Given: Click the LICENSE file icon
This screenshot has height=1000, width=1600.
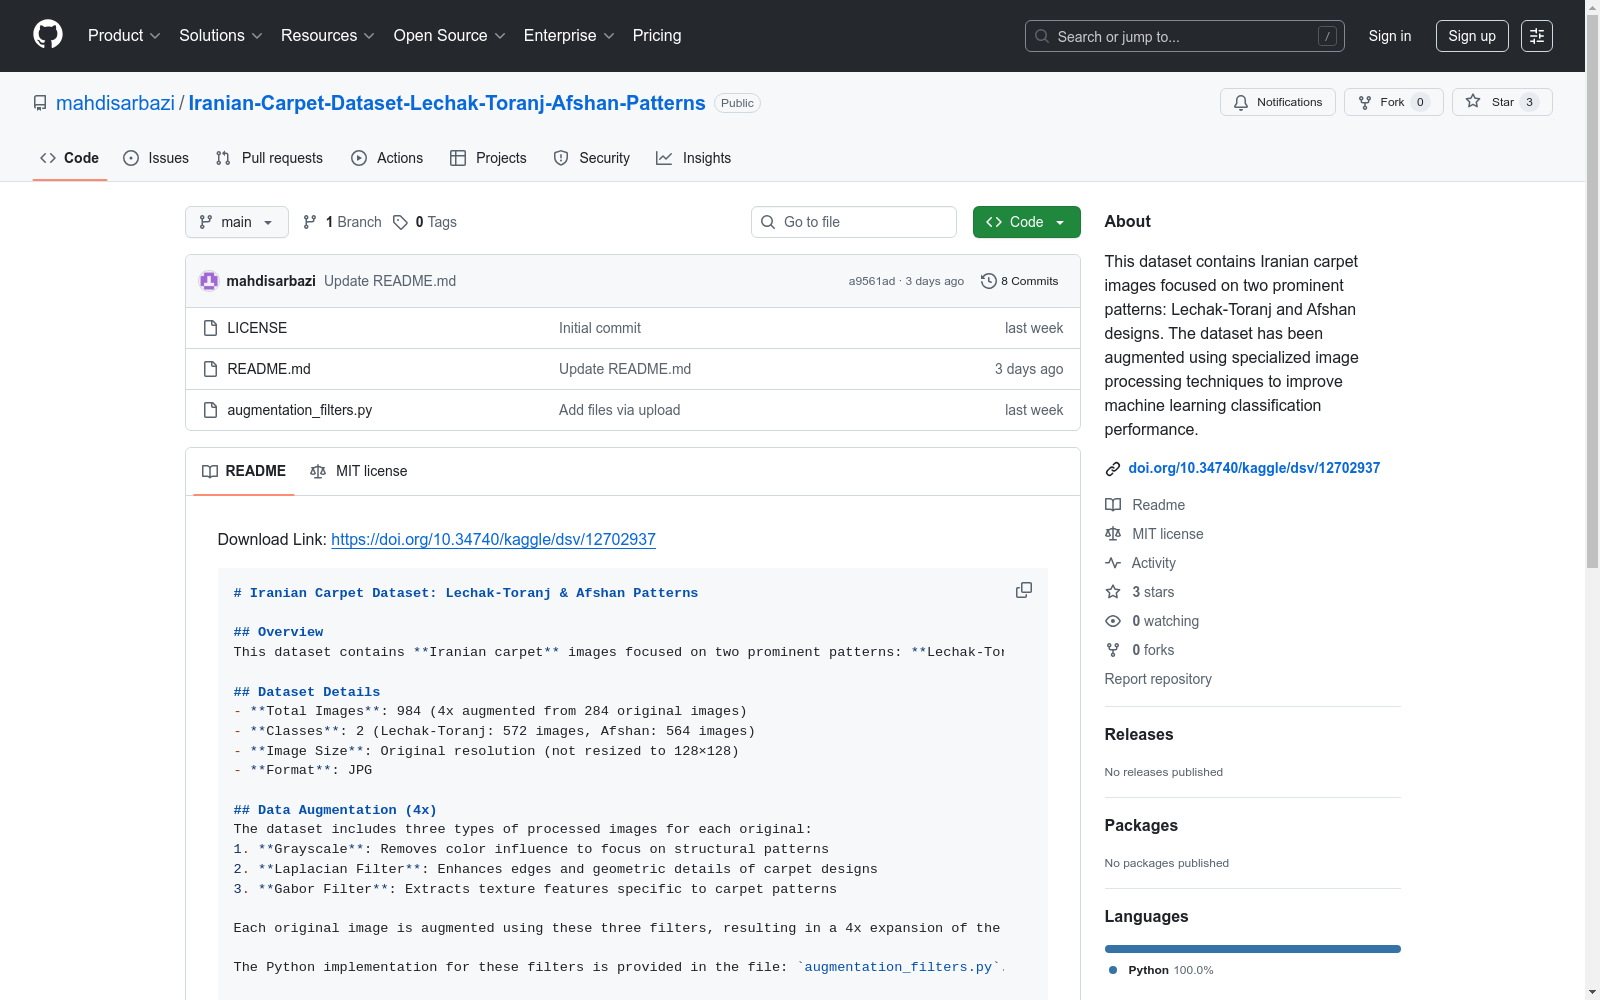Looking at the screenshot, I should tap(210, 328).
